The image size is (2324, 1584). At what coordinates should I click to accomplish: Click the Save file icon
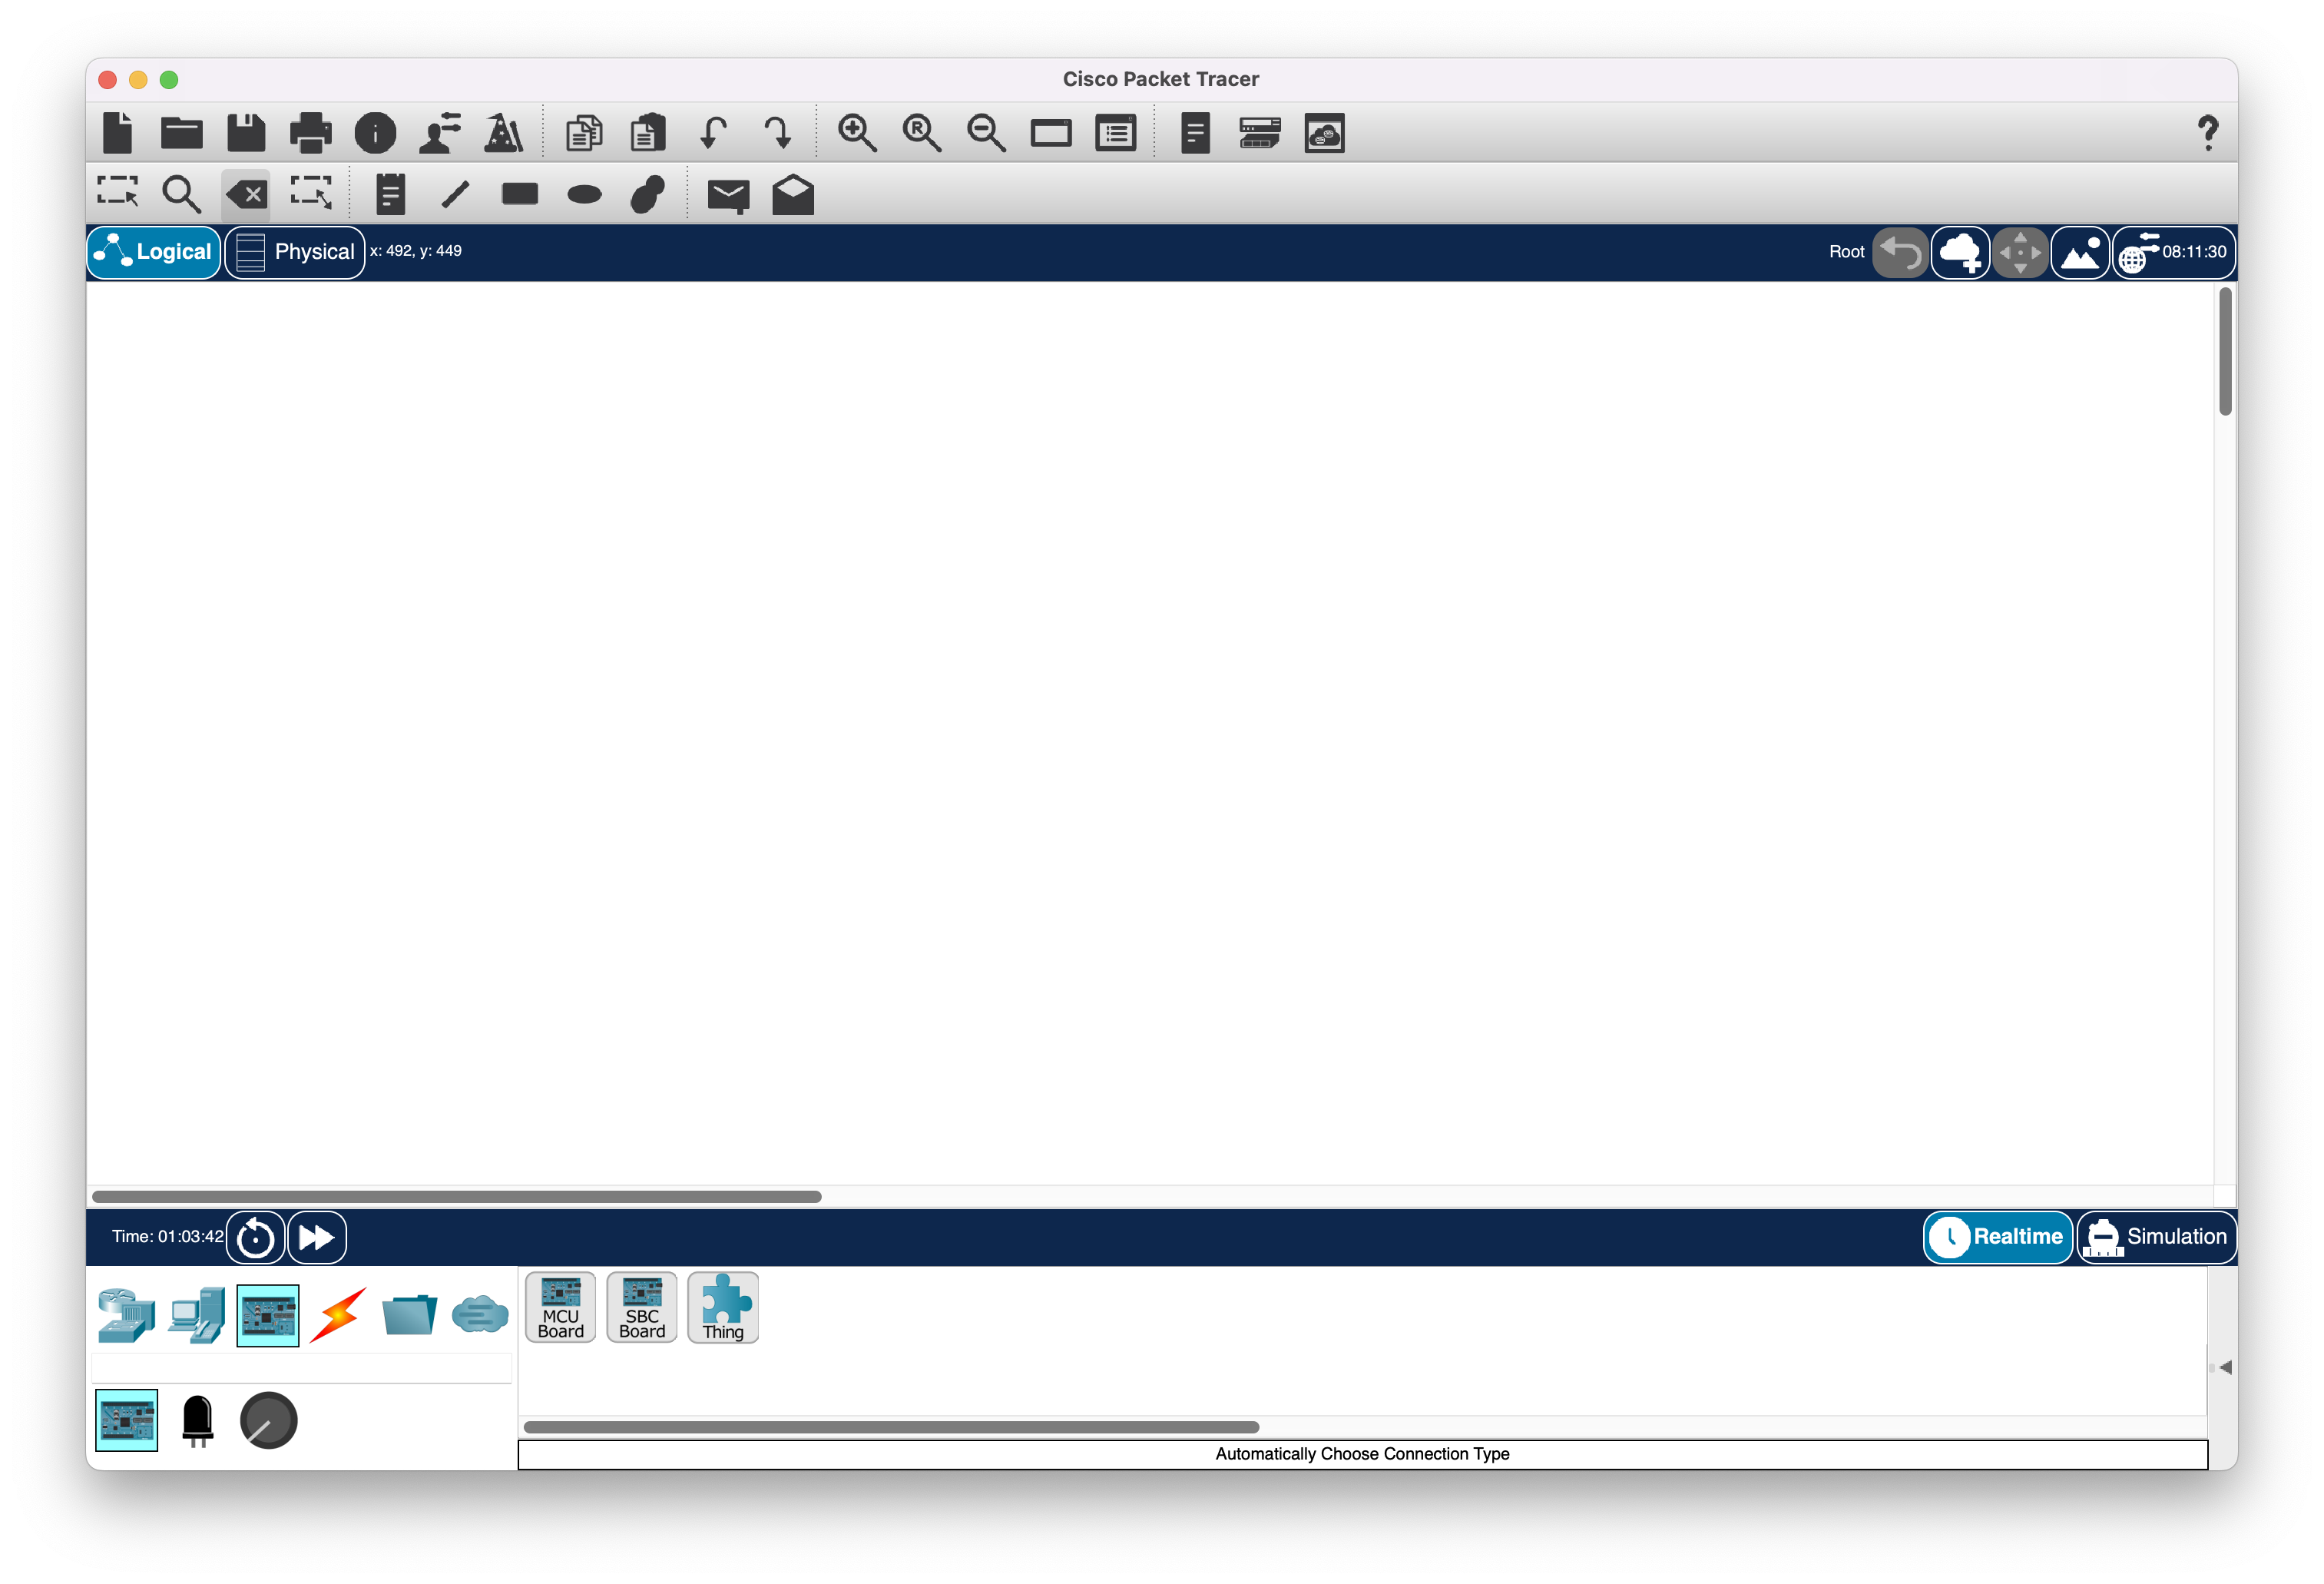pyautogui.click(x=246, y=133)
